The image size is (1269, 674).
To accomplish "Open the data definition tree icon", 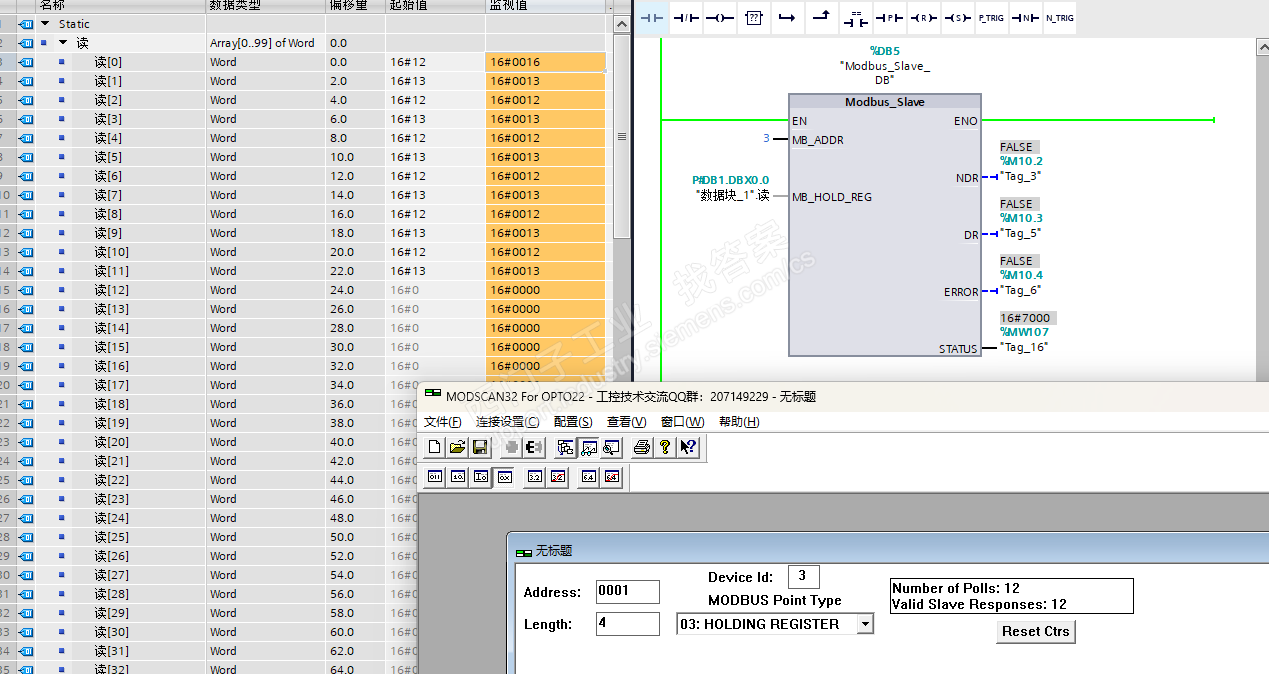I will [566, 447].
